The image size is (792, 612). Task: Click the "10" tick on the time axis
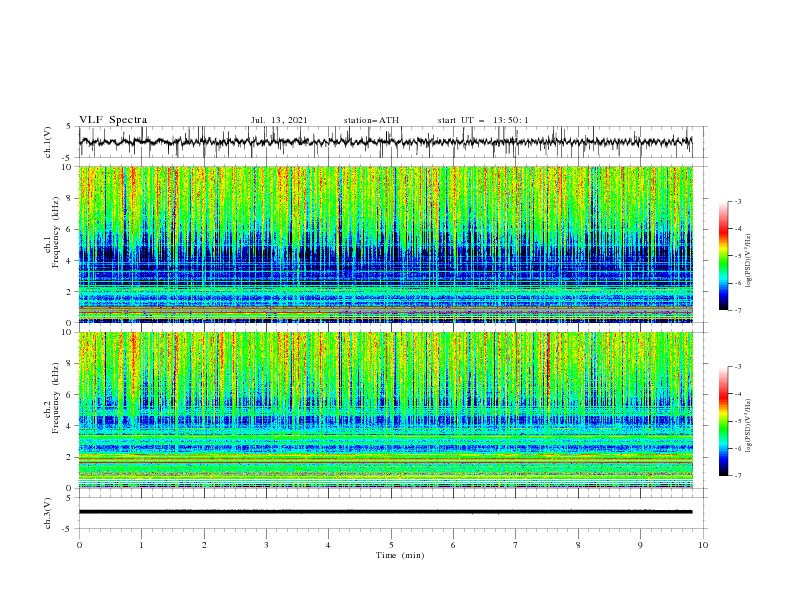tap(703, 545)
